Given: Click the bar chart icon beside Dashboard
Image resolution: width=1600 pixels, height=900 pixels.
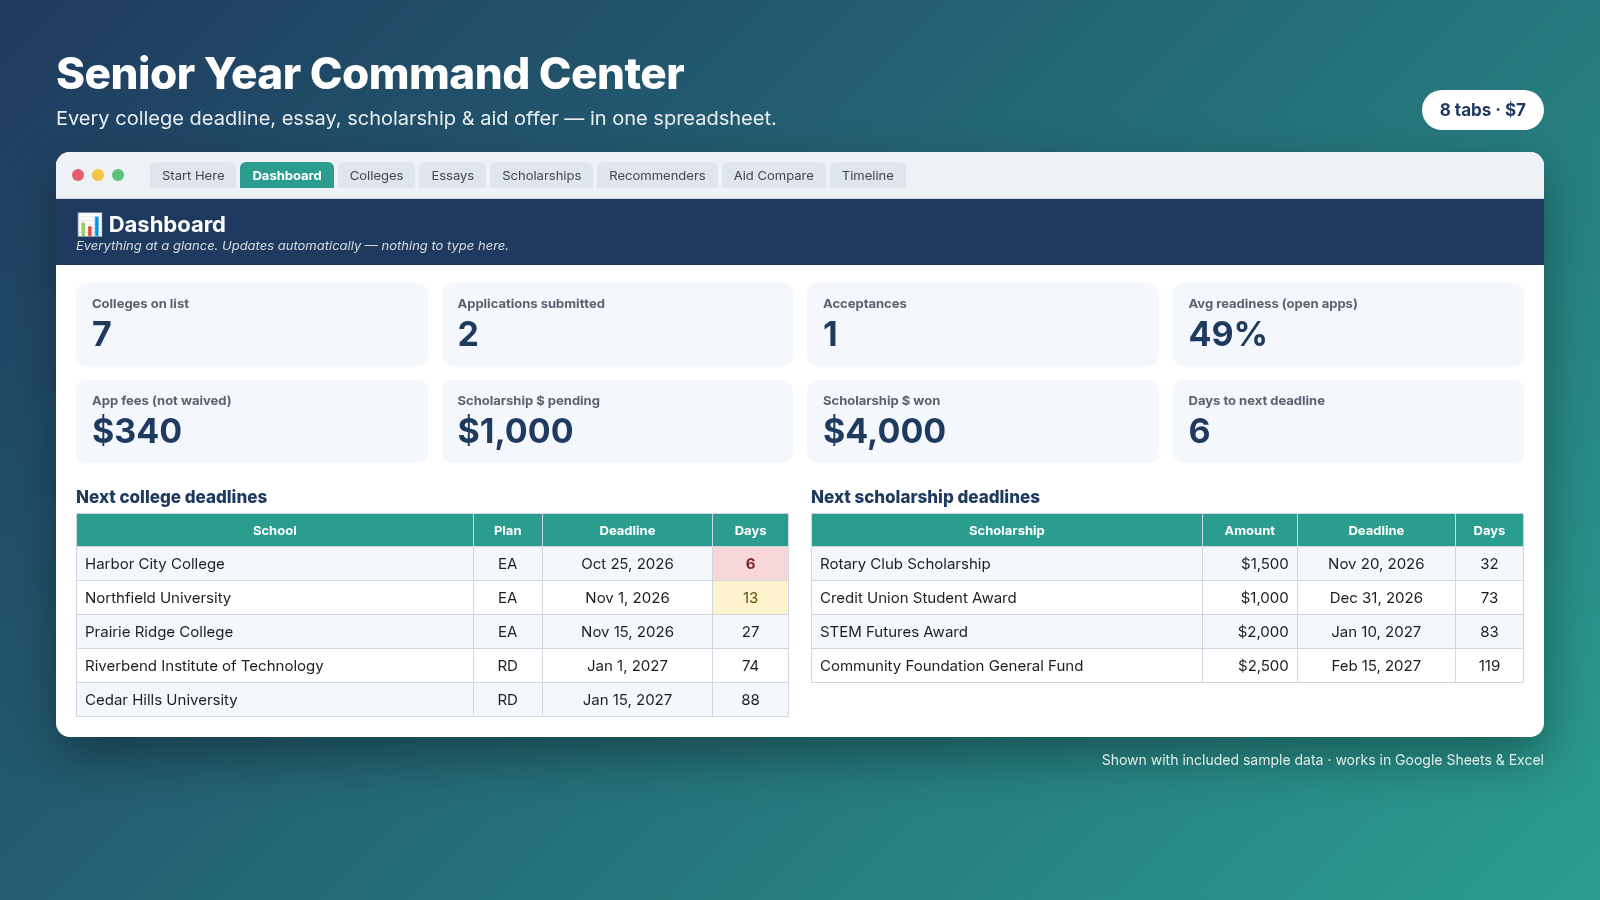Looking at the screenshot, I should click(90, 224).
